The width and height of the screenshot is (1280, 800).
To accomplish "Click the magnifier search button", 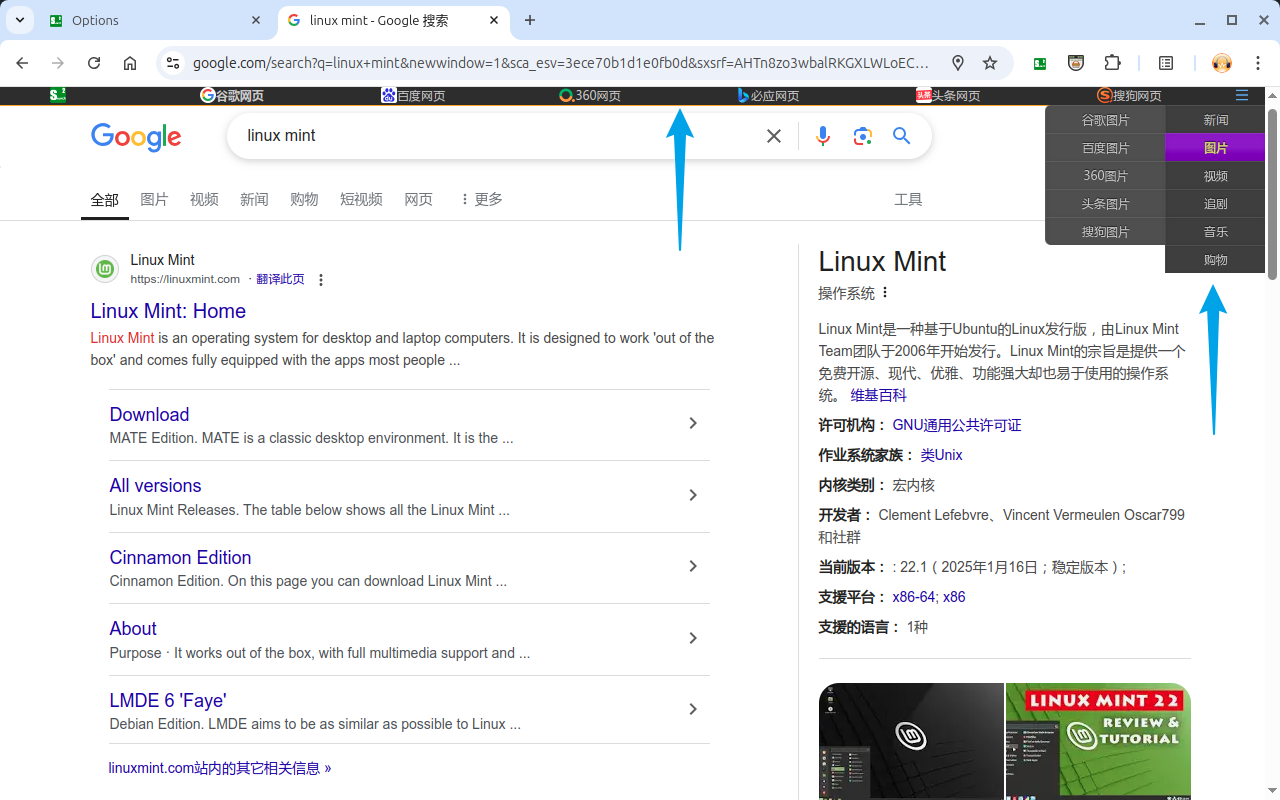I will tap(902, 136).
